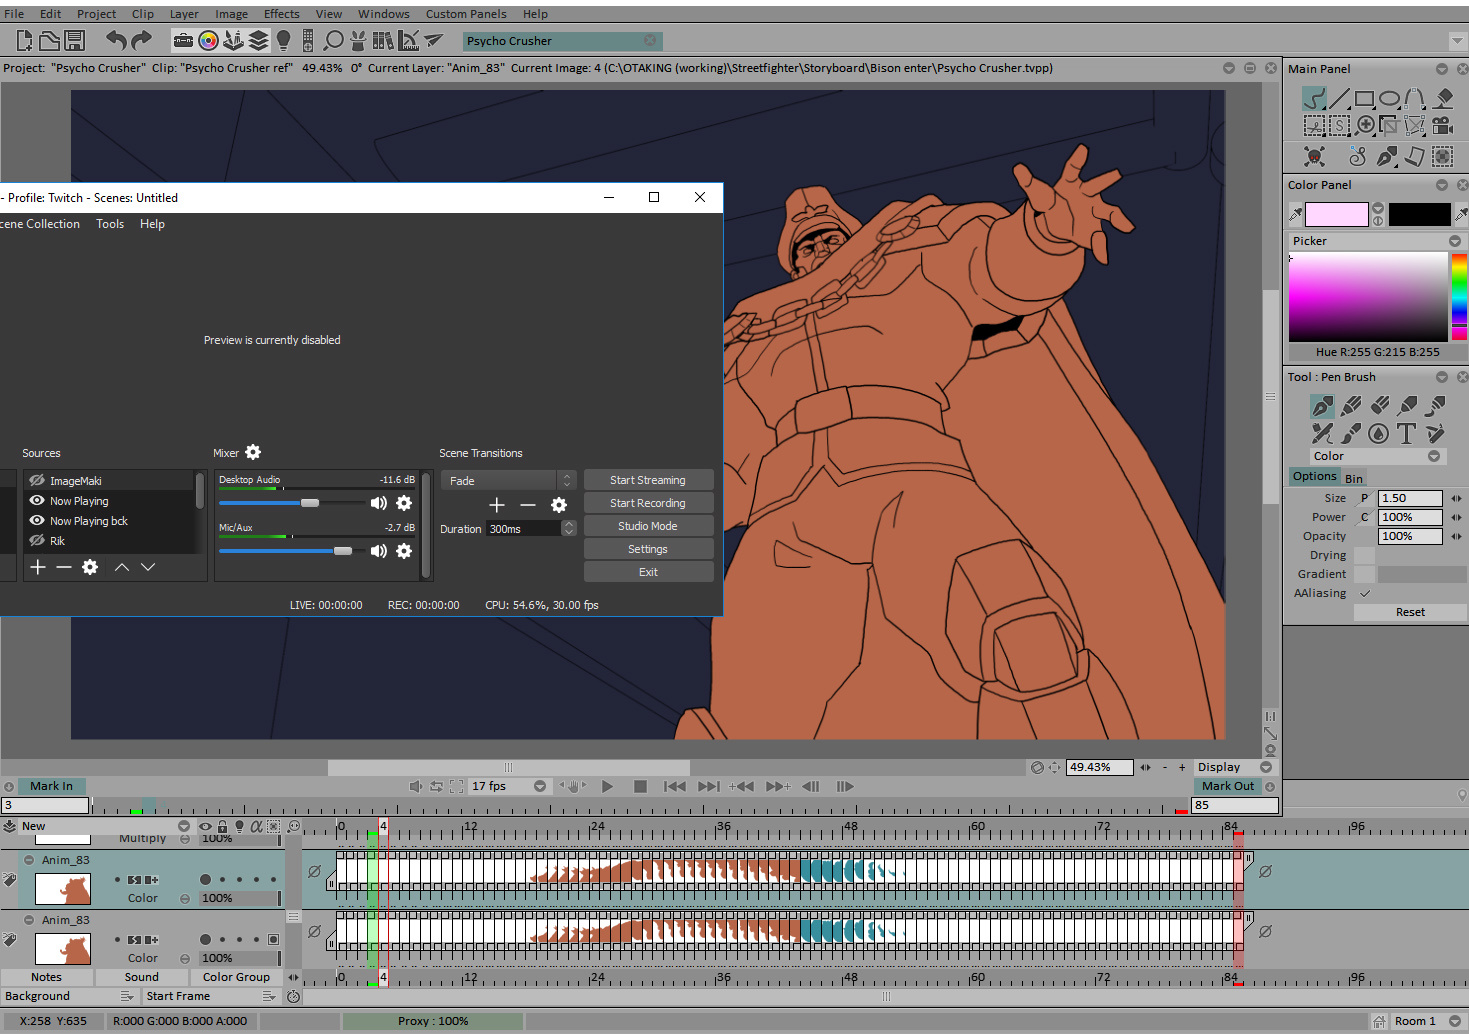Toggle the color wheel panel icon
Screen dimensions: 1469x1034
(208, 40)
